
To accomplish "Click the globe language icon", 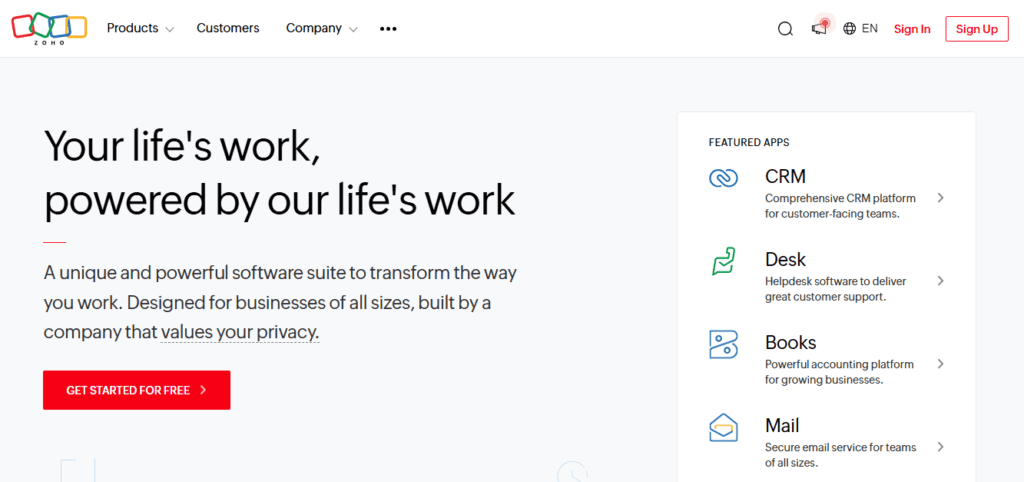I will [849, 29].
